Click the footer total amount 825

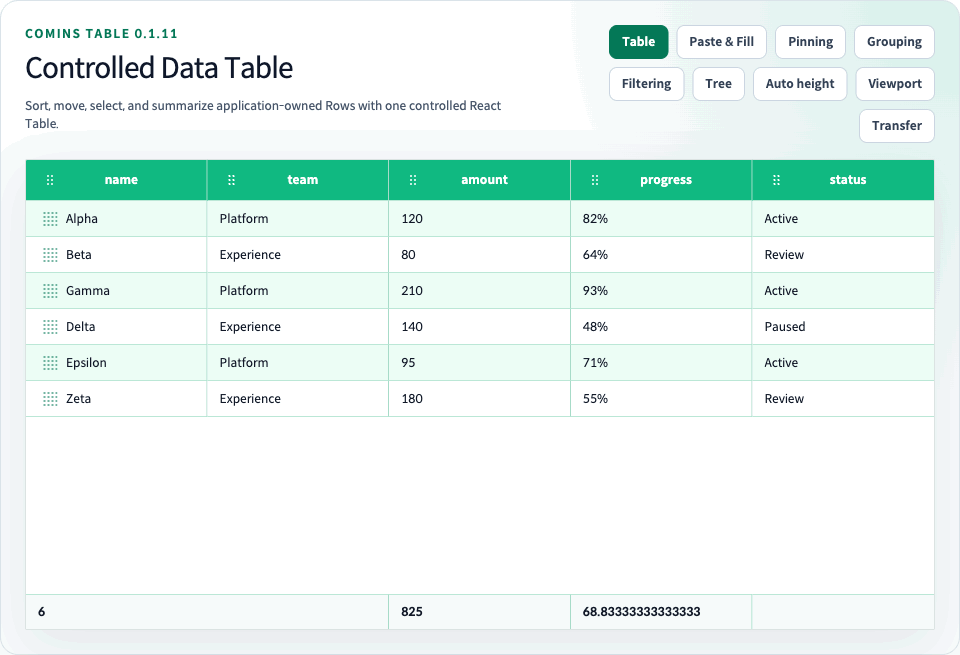pyautogui.click(x=479, y=612)
